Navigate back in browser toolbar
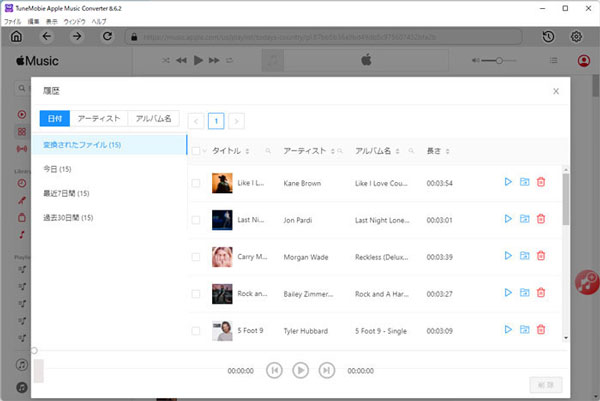This screenshot has width=600, height=401. pyautogui.click(x=47, y=36)
